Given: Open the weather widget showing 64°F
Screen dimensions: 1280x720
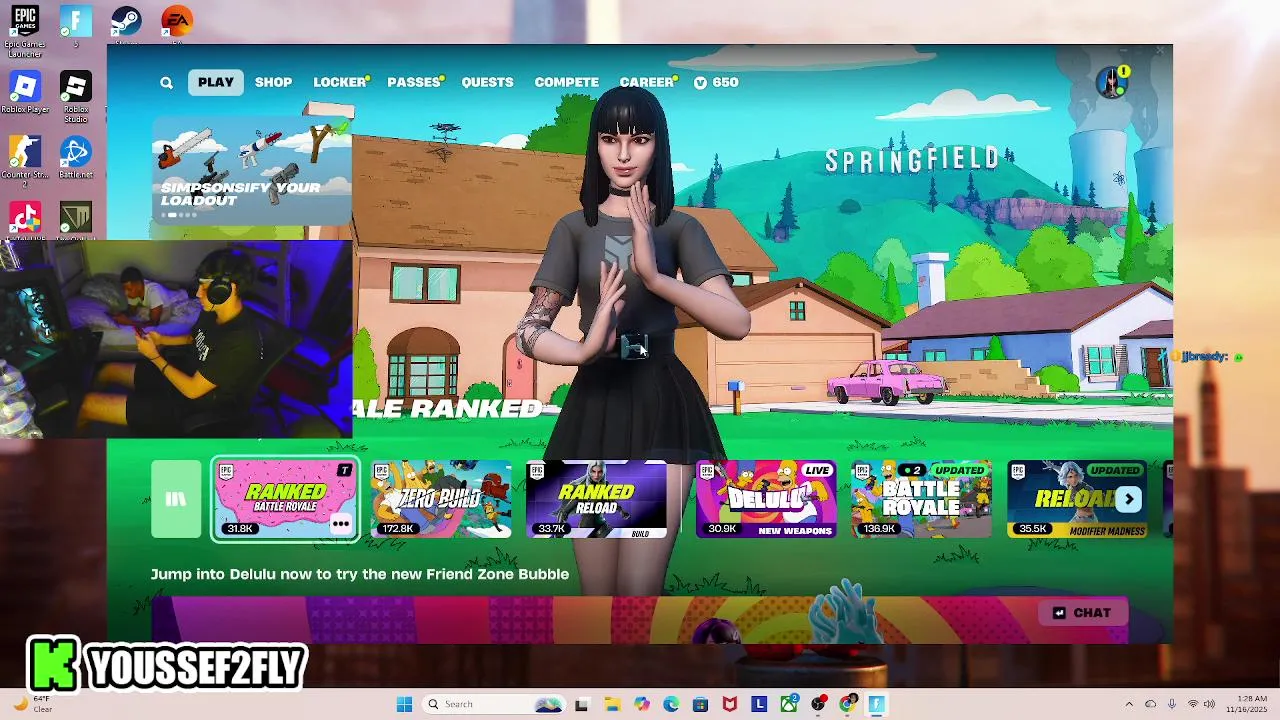Looking at the screenshot, I should click(x=33, y=704).
